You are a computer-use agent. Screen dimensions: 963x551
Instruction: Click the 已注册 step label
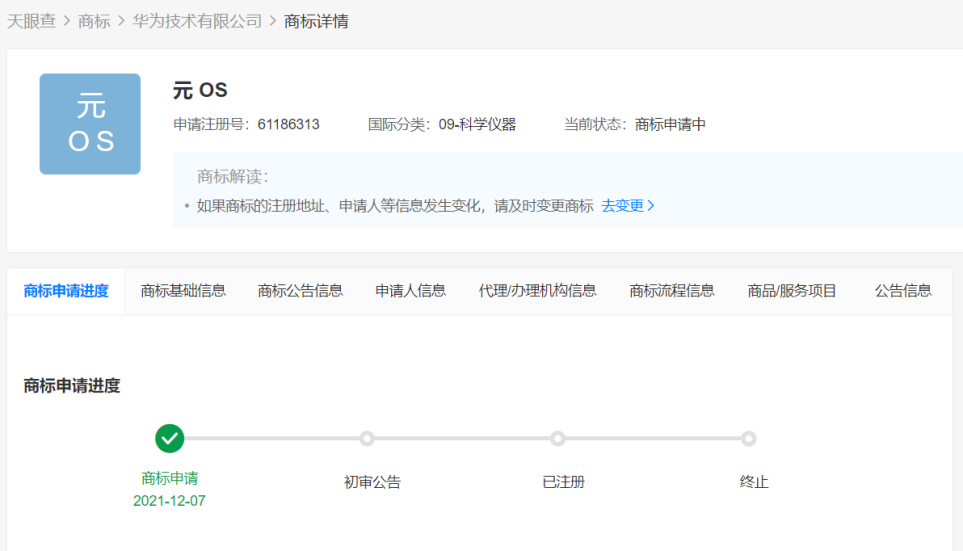564,482
